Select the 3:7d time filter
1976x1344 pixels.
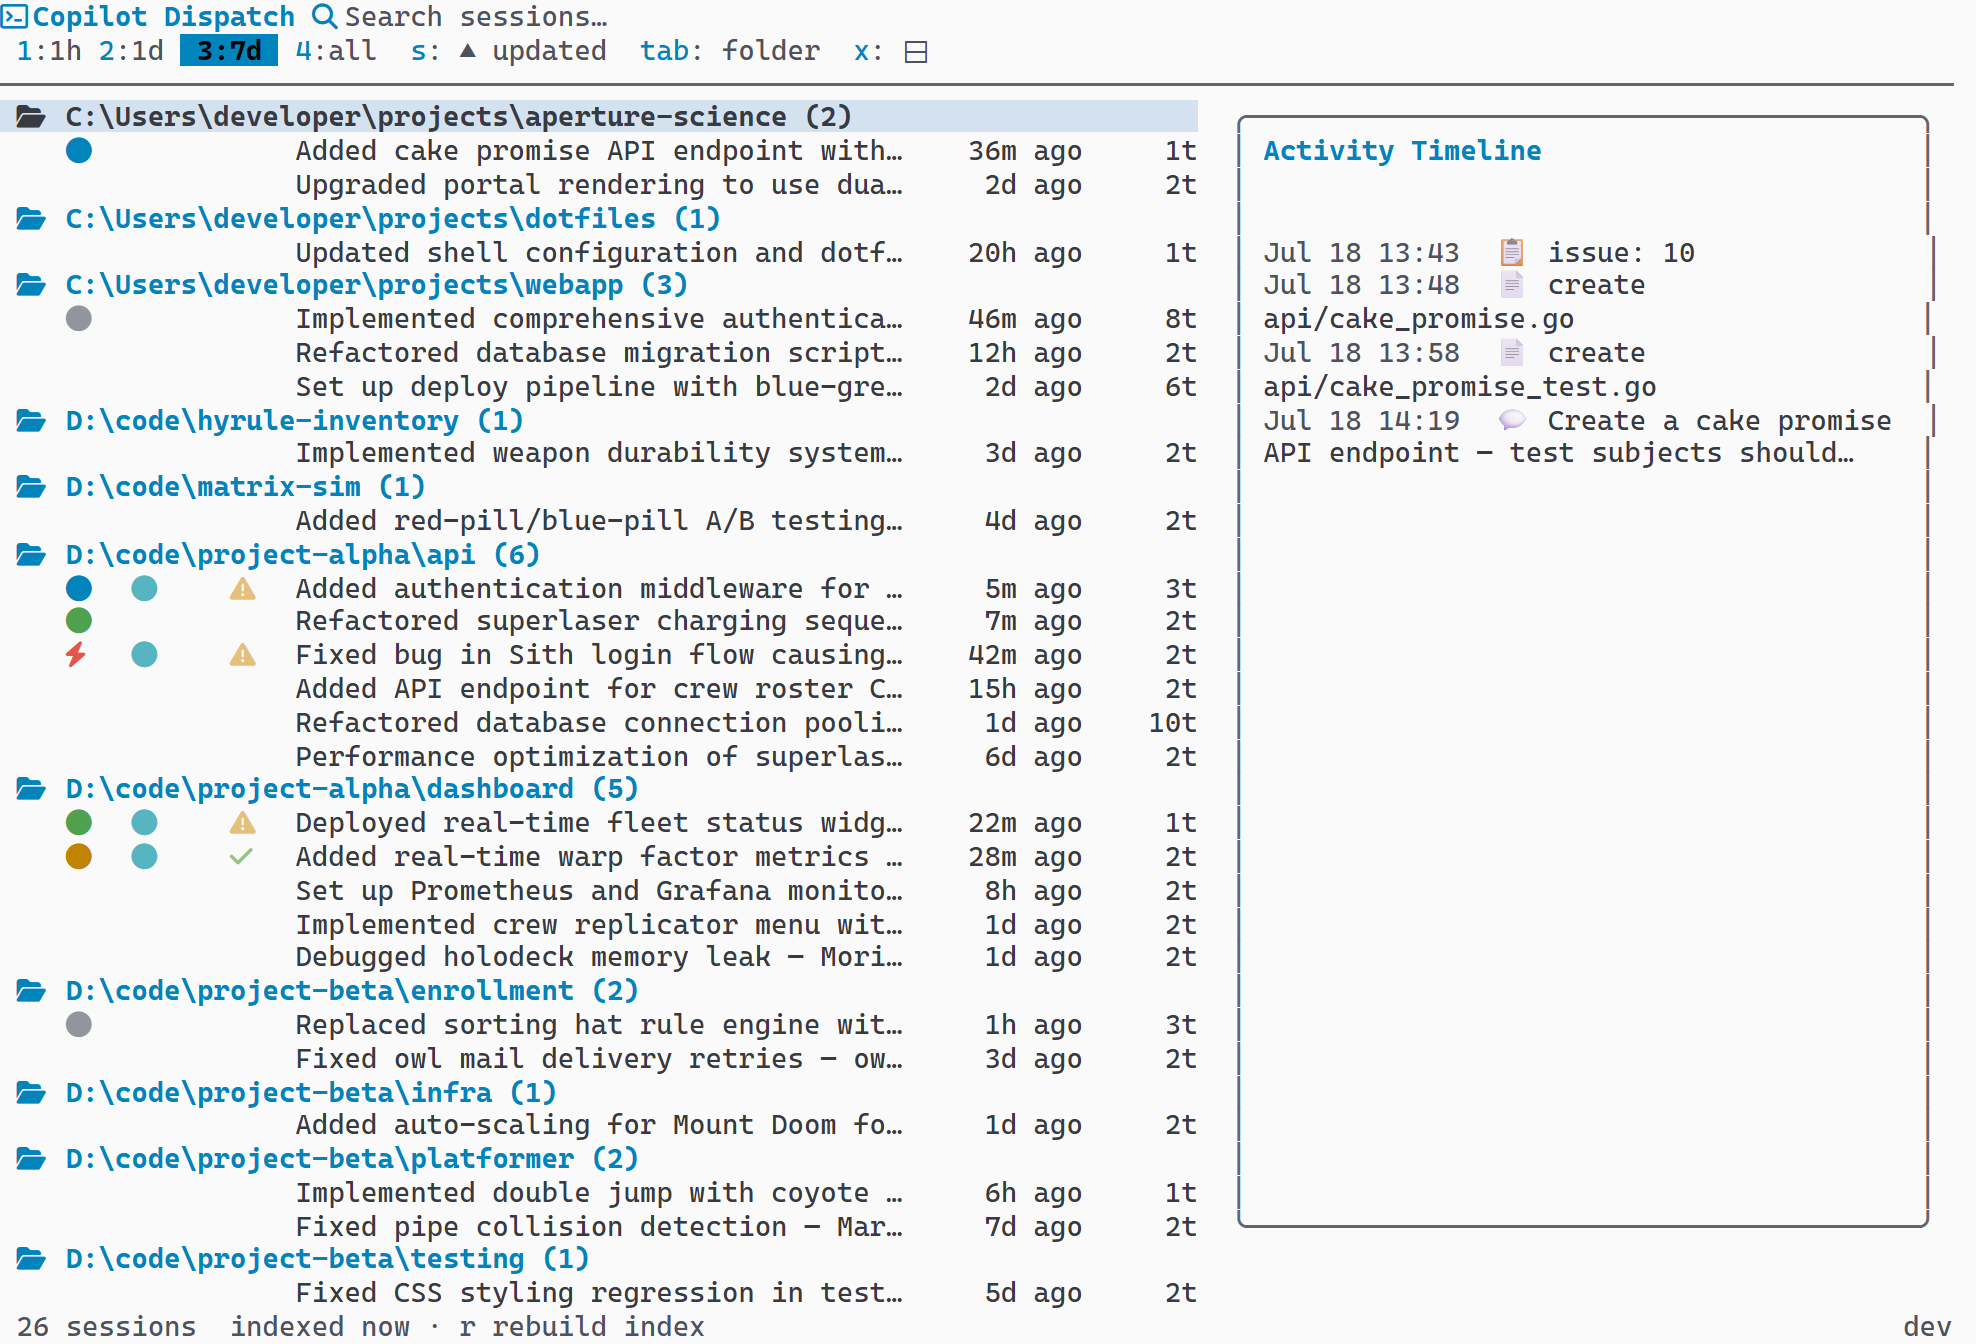coord(229,51)
